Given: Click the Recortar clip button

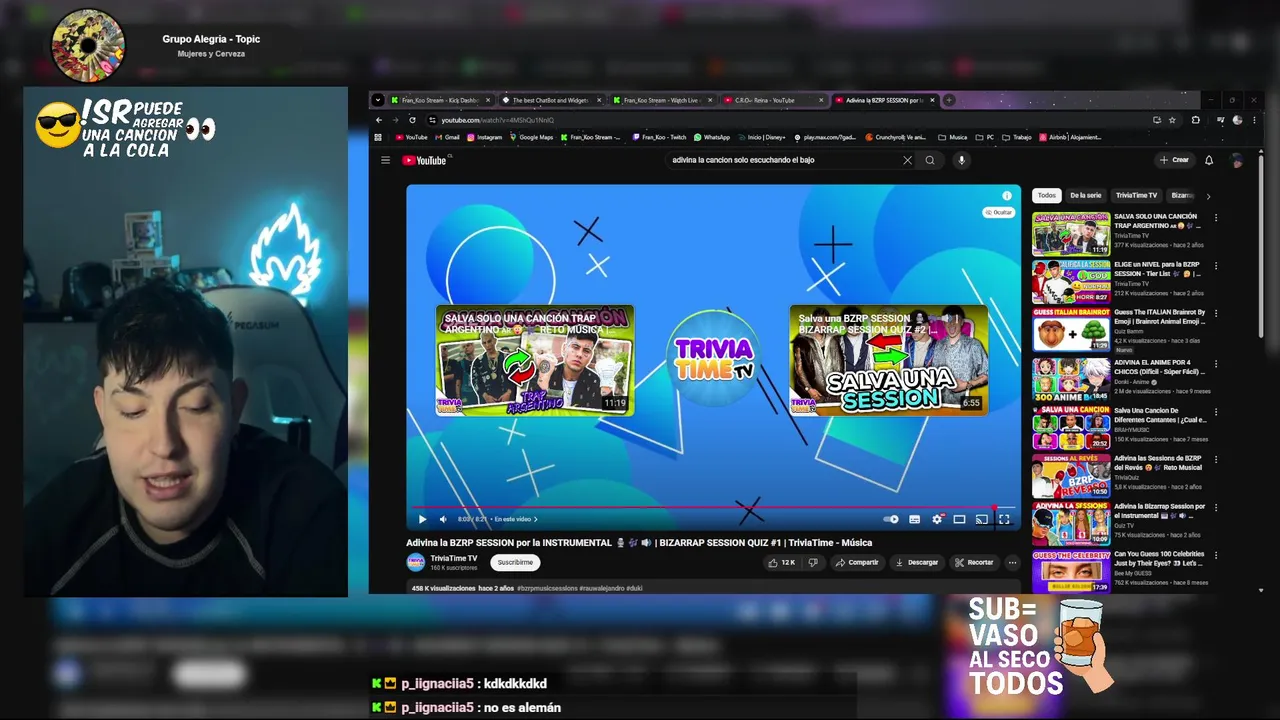Looking at the screenshot, I should (x=974, y=562).
